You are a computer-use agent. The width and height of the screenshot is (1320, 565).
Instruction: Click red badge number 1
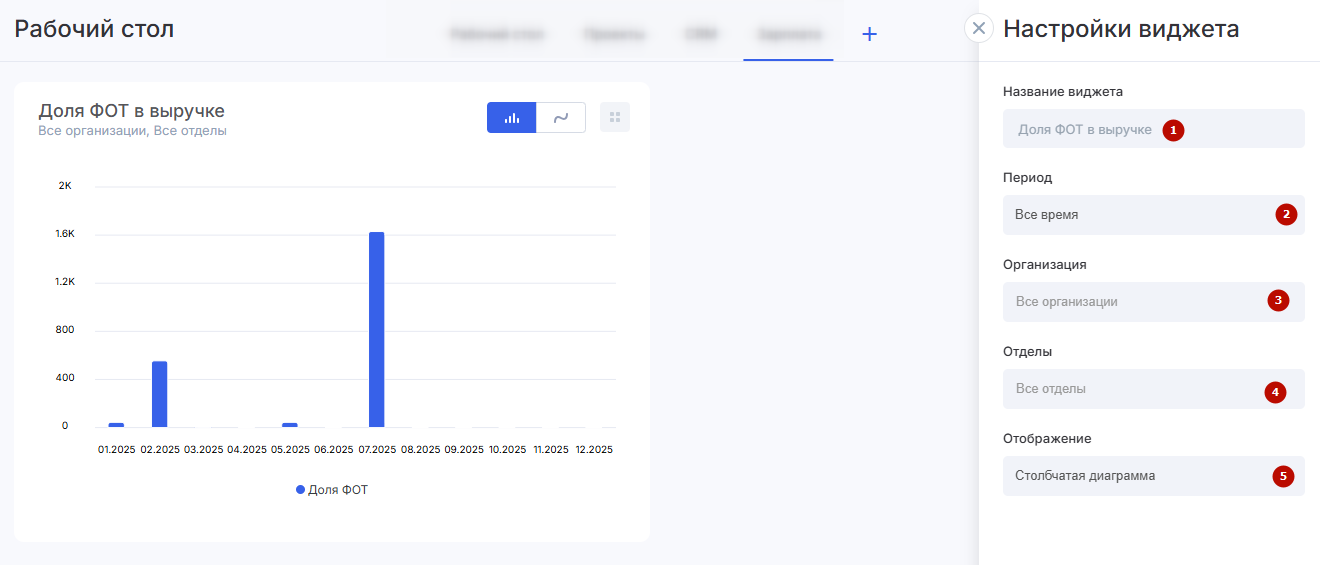point(1173,130)
